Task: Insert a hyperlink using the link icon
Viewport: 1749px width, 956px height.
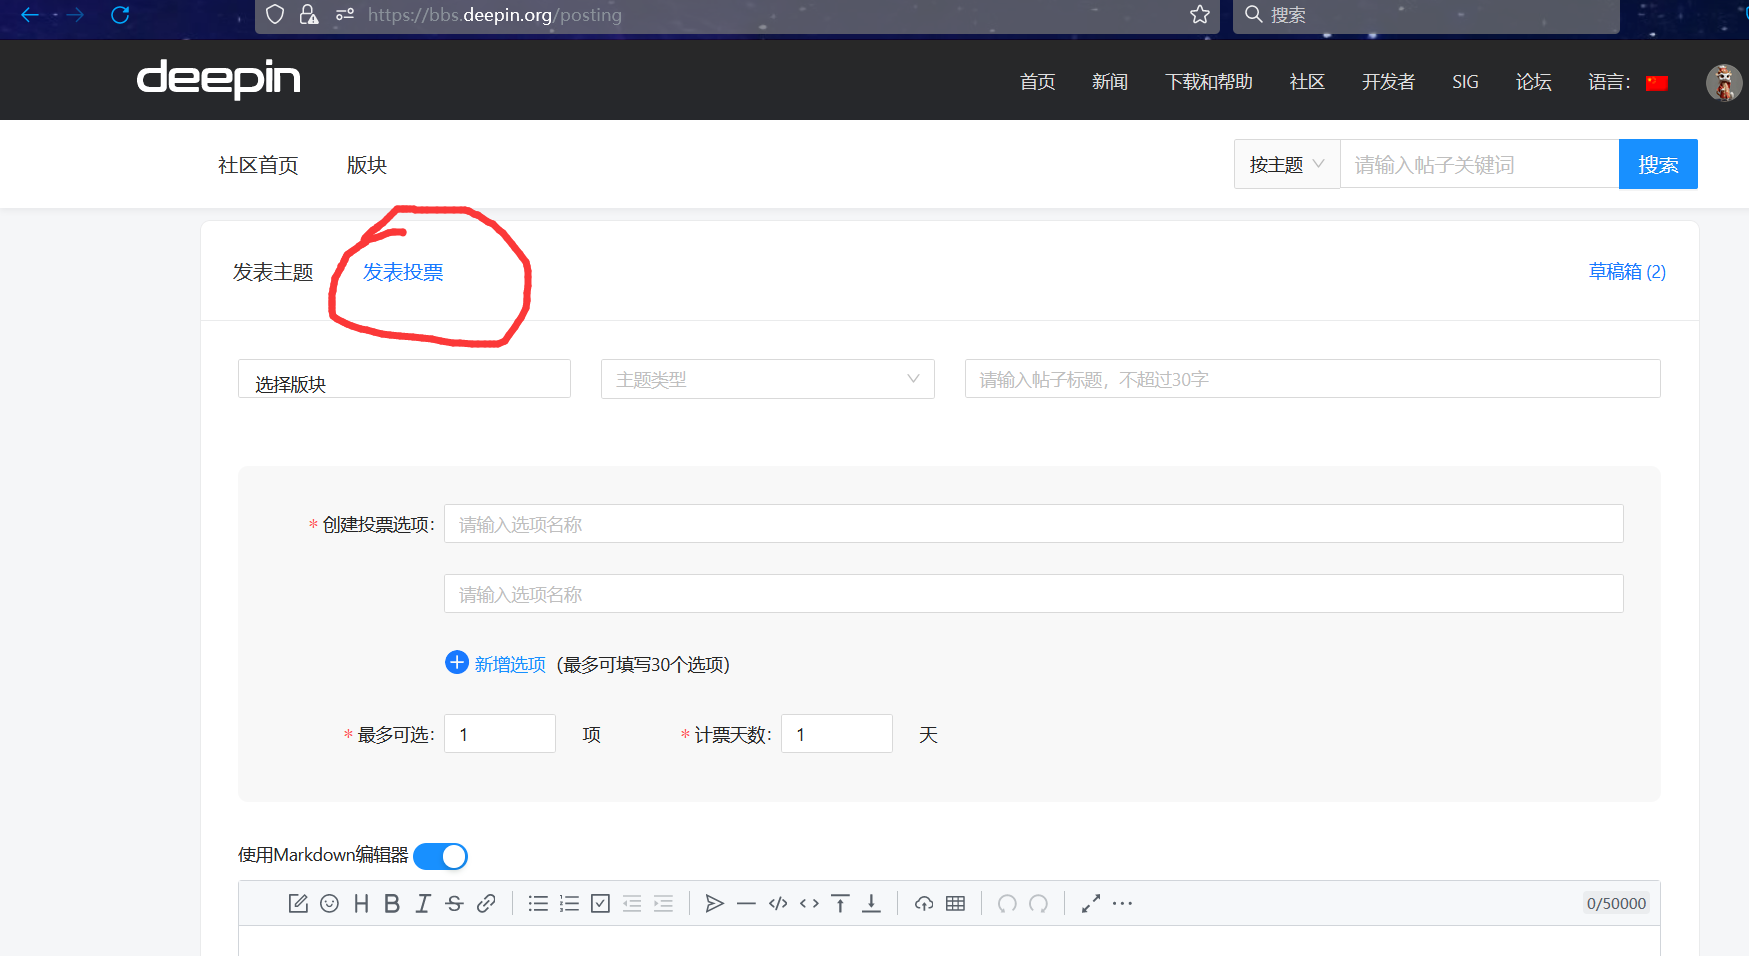Action: click(x=487, y=903)
